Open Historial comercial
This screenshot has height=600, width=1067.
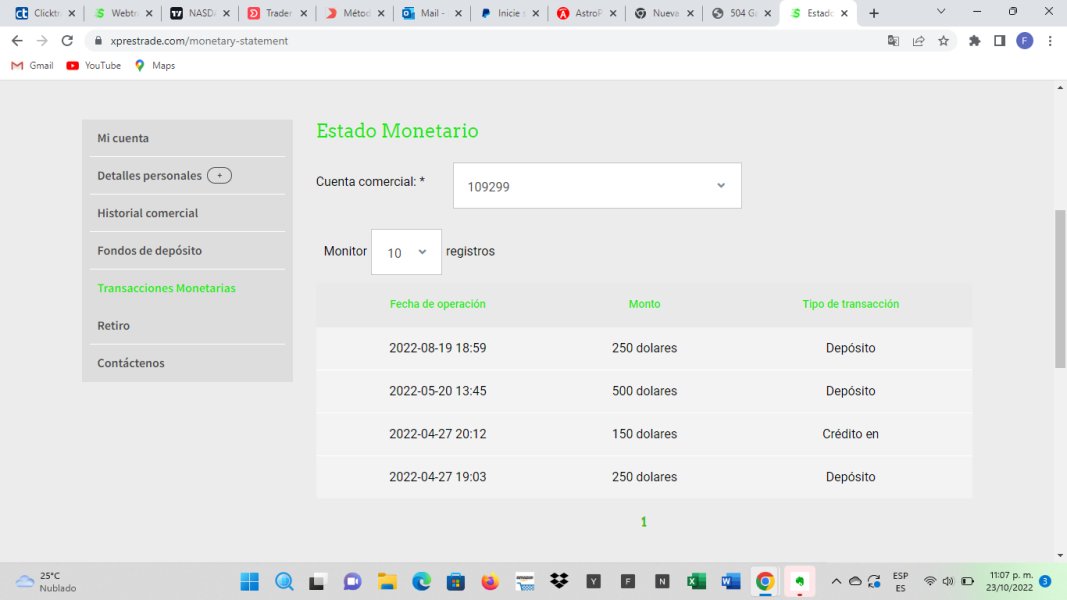(148, 213)
